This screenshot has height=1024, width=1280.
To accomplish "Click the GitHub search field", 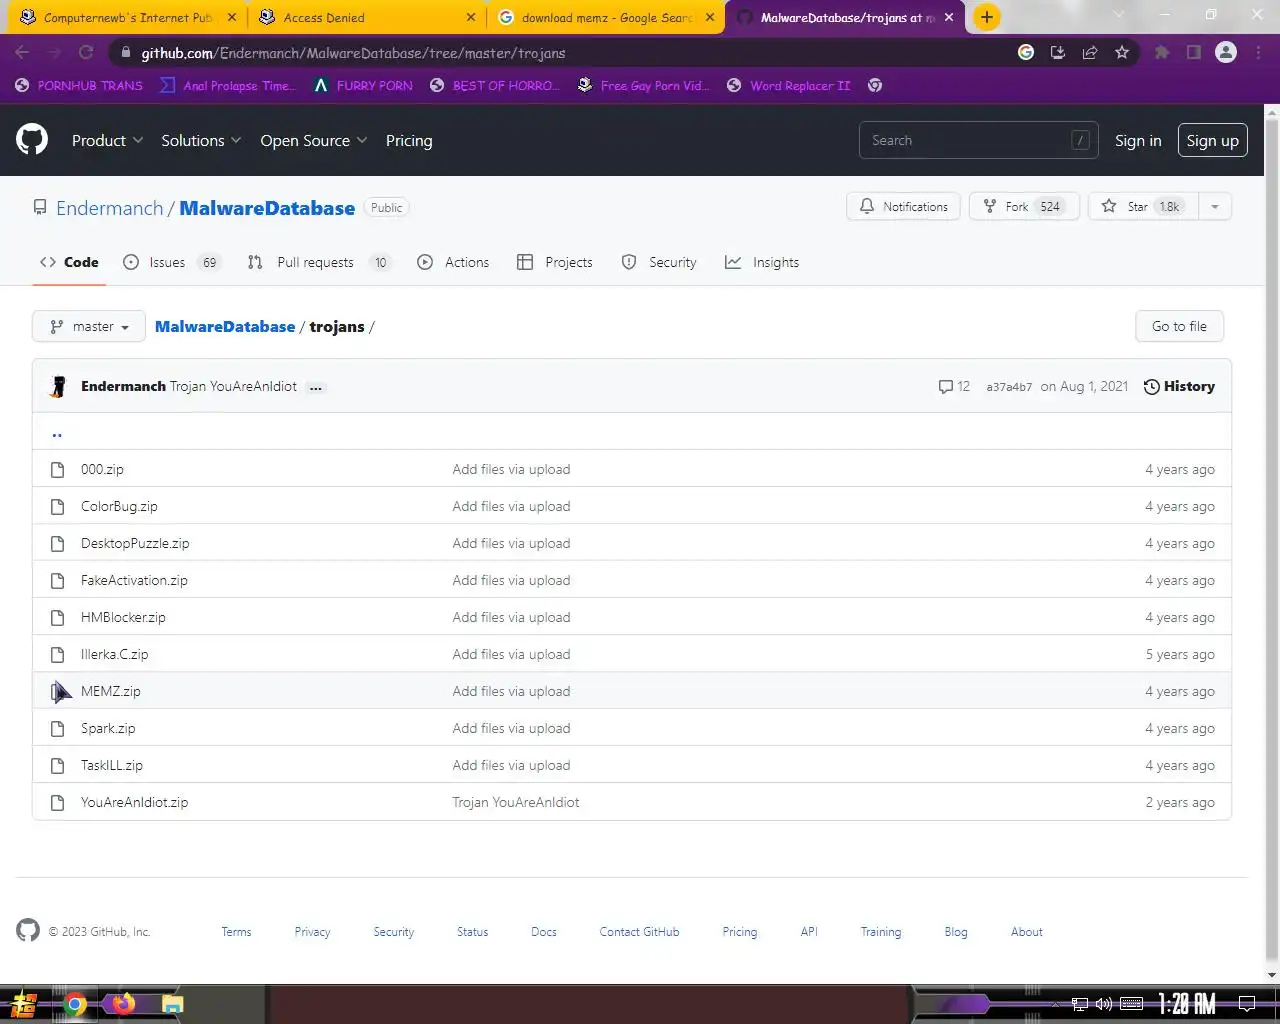I will 978,140.
